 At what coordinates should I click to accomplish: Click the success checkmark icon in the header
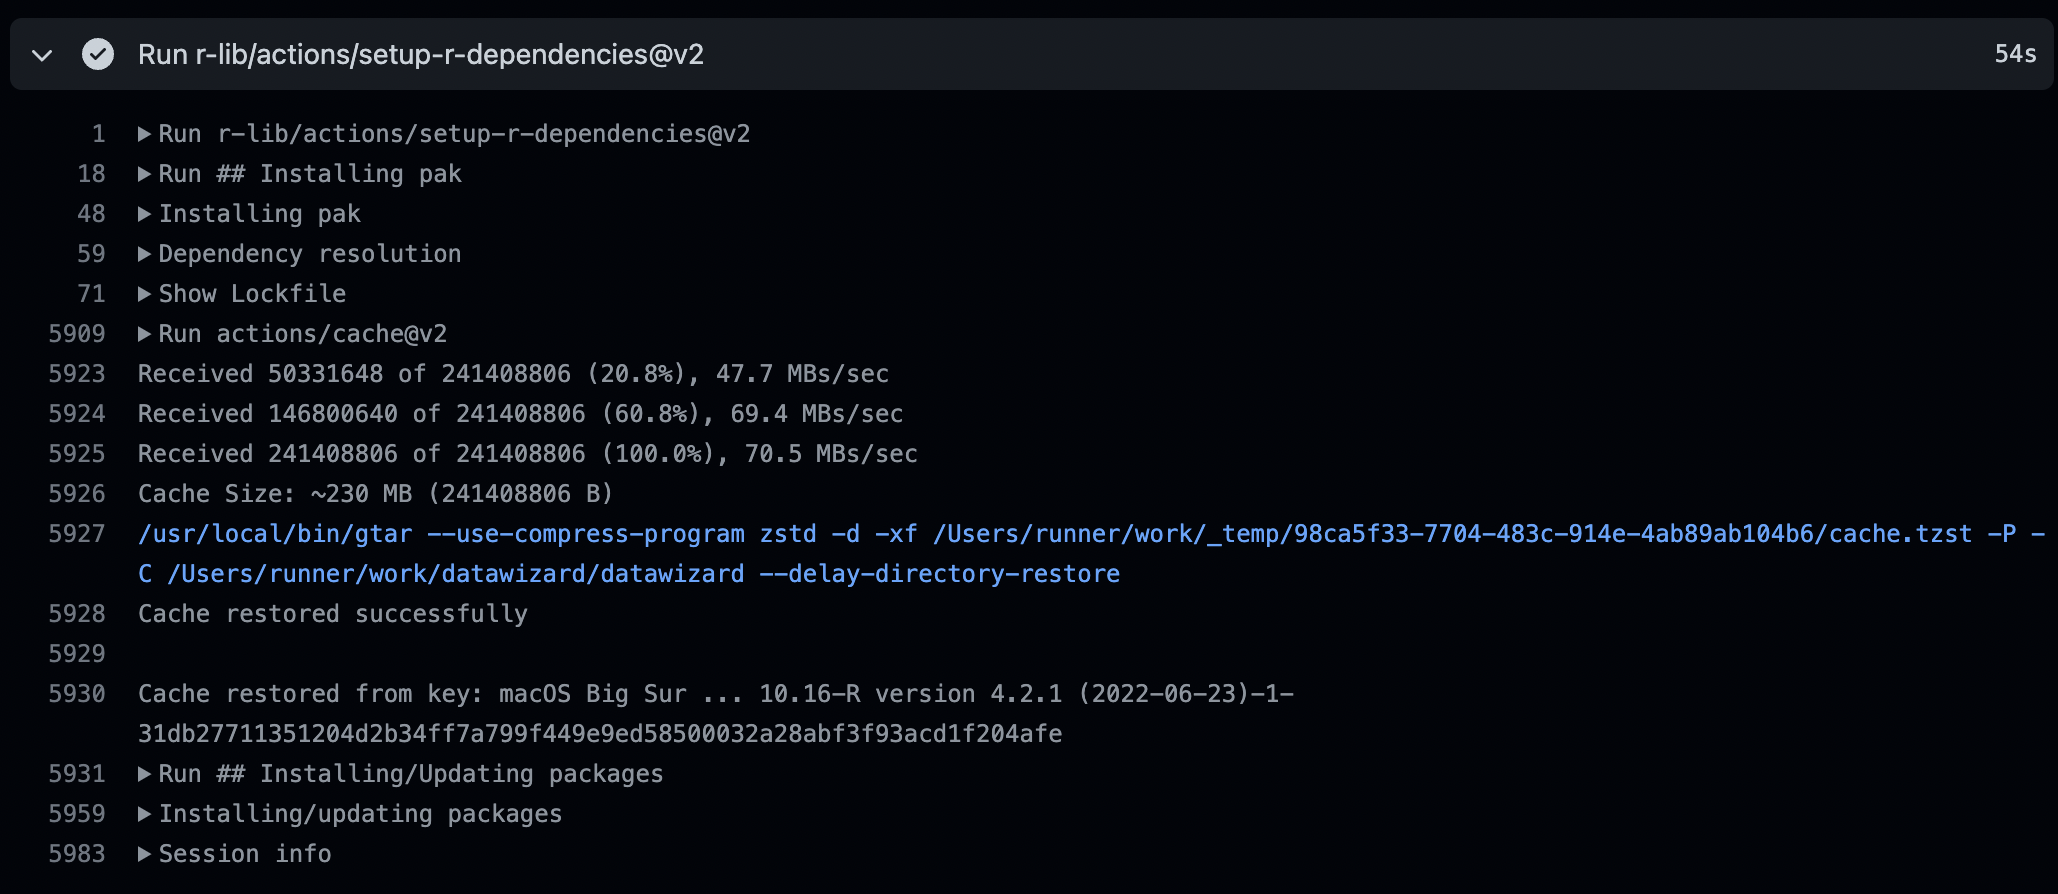(x=97, y=55)
